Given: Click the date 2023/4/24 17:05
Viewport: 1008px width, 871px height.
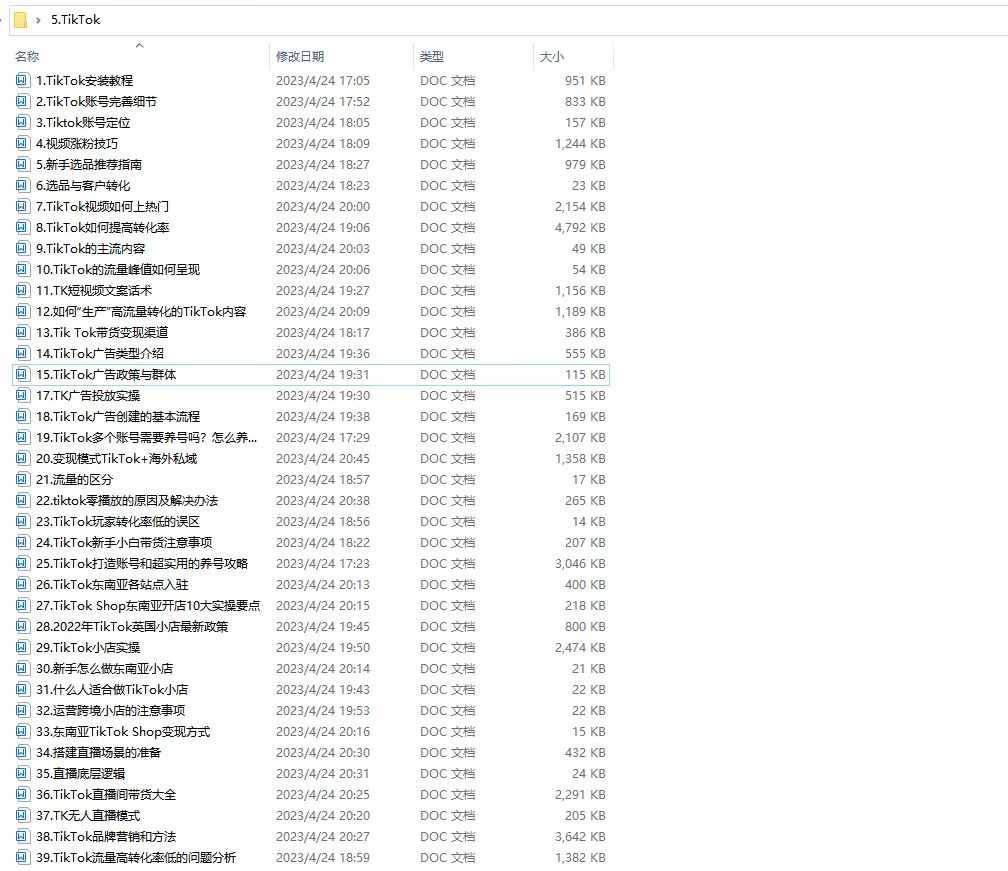Looking at the screenshot, I should (x=323, y=80).
